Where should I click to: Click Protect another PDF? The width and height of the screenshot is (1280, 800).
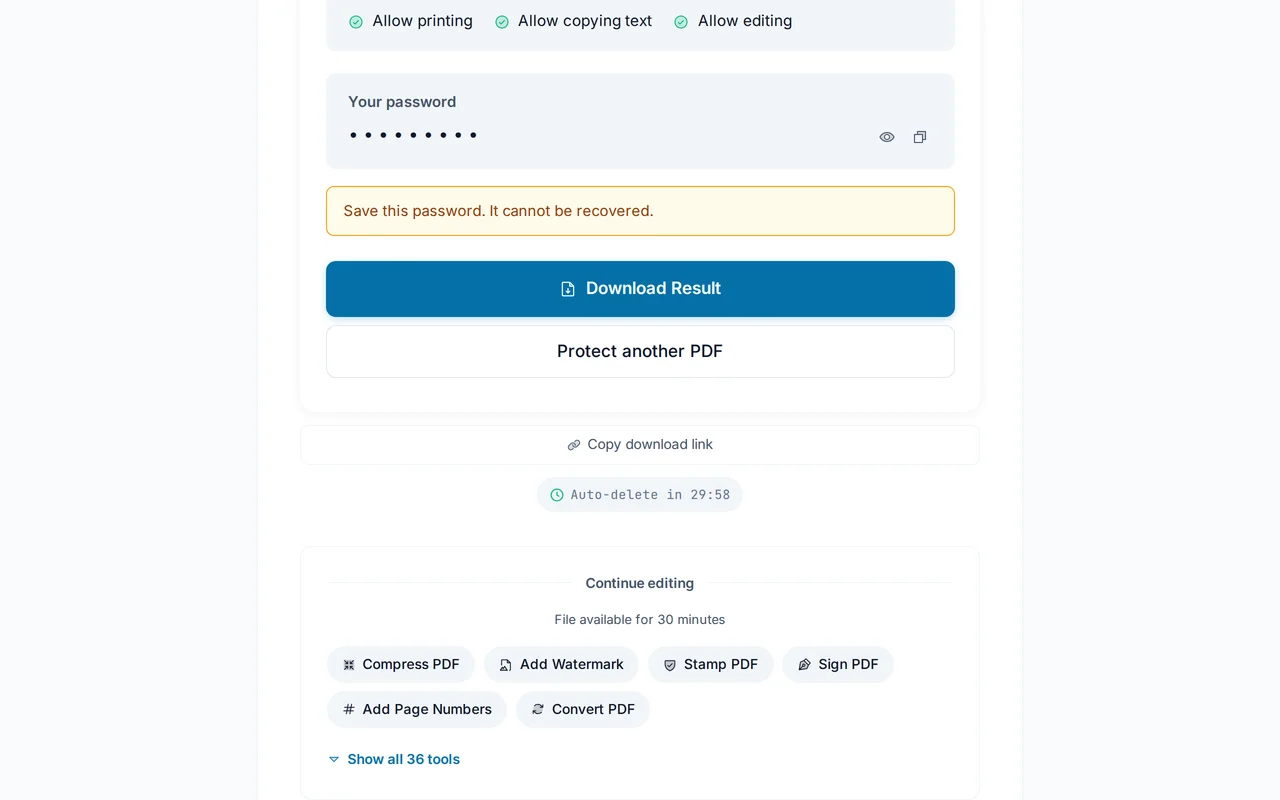[640, 351]
